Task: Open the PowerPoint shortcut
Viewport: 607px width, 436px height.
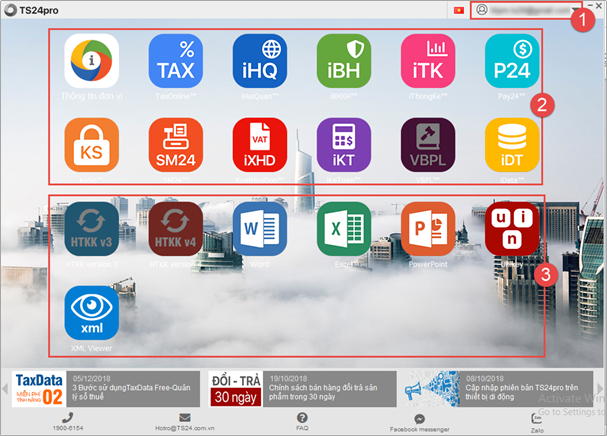Action: coord(428,229)
